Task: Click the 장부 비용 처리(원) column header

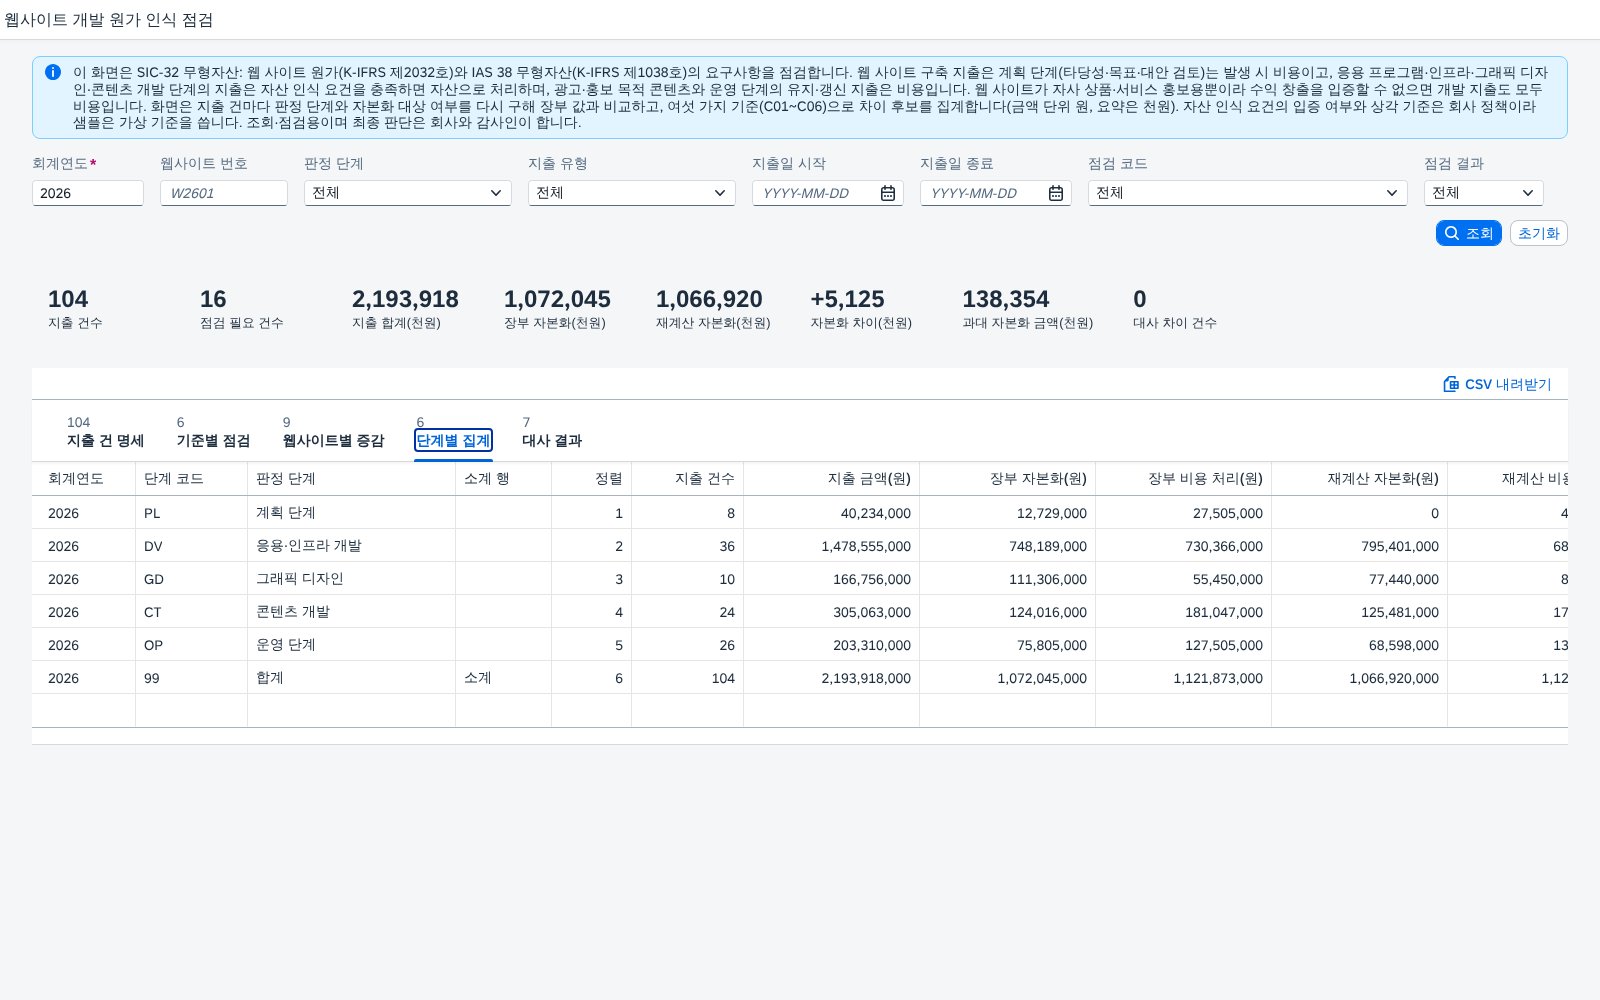Action: coord(1183,479)
